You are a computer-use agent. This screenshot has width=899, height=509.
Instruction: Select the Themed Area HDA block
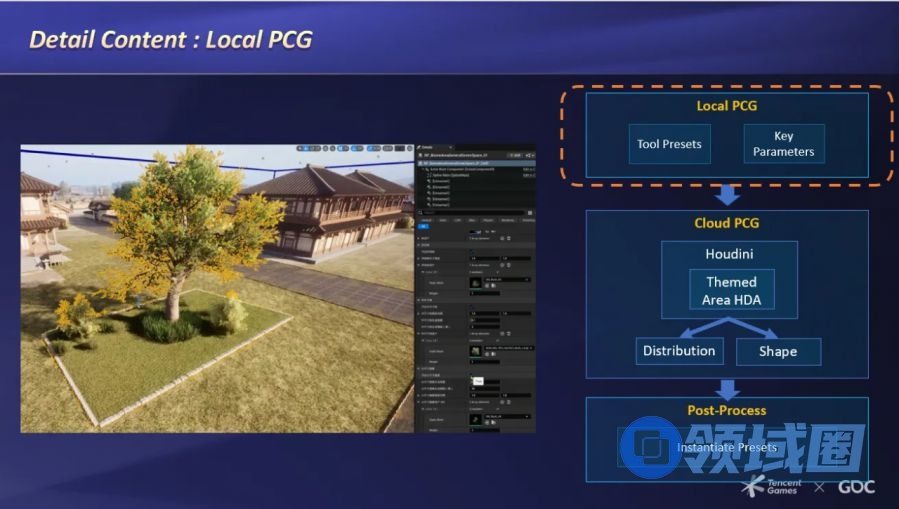point(731,291)
